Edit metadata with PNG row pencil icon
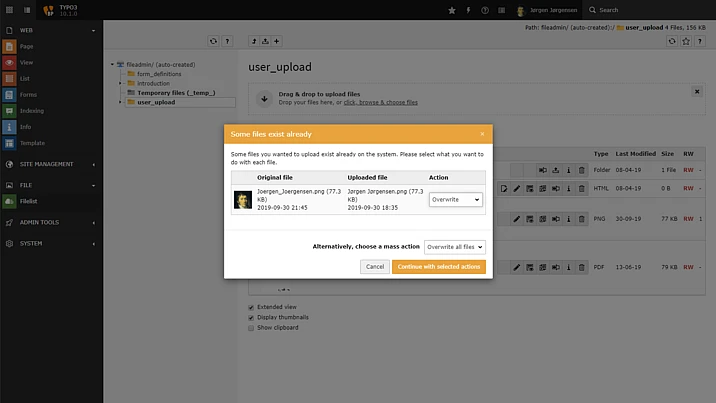This screenshot has width=716, height=403. click(517, 217)
